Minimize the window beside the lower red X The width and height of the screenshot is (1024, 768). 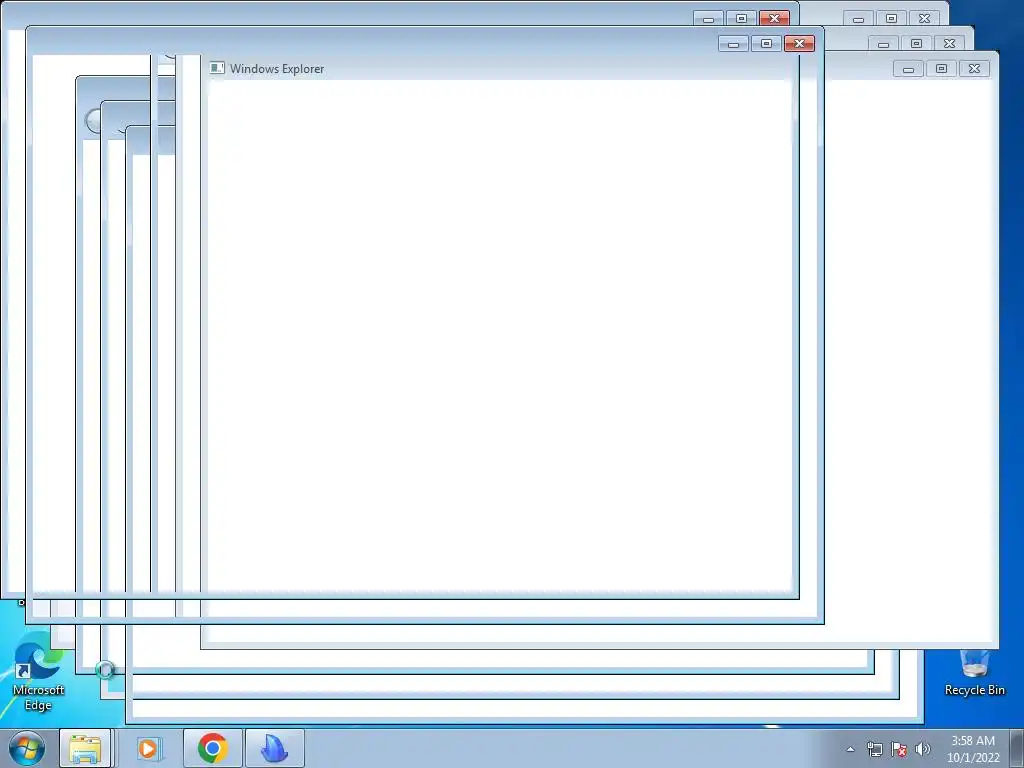coord(733,43)
